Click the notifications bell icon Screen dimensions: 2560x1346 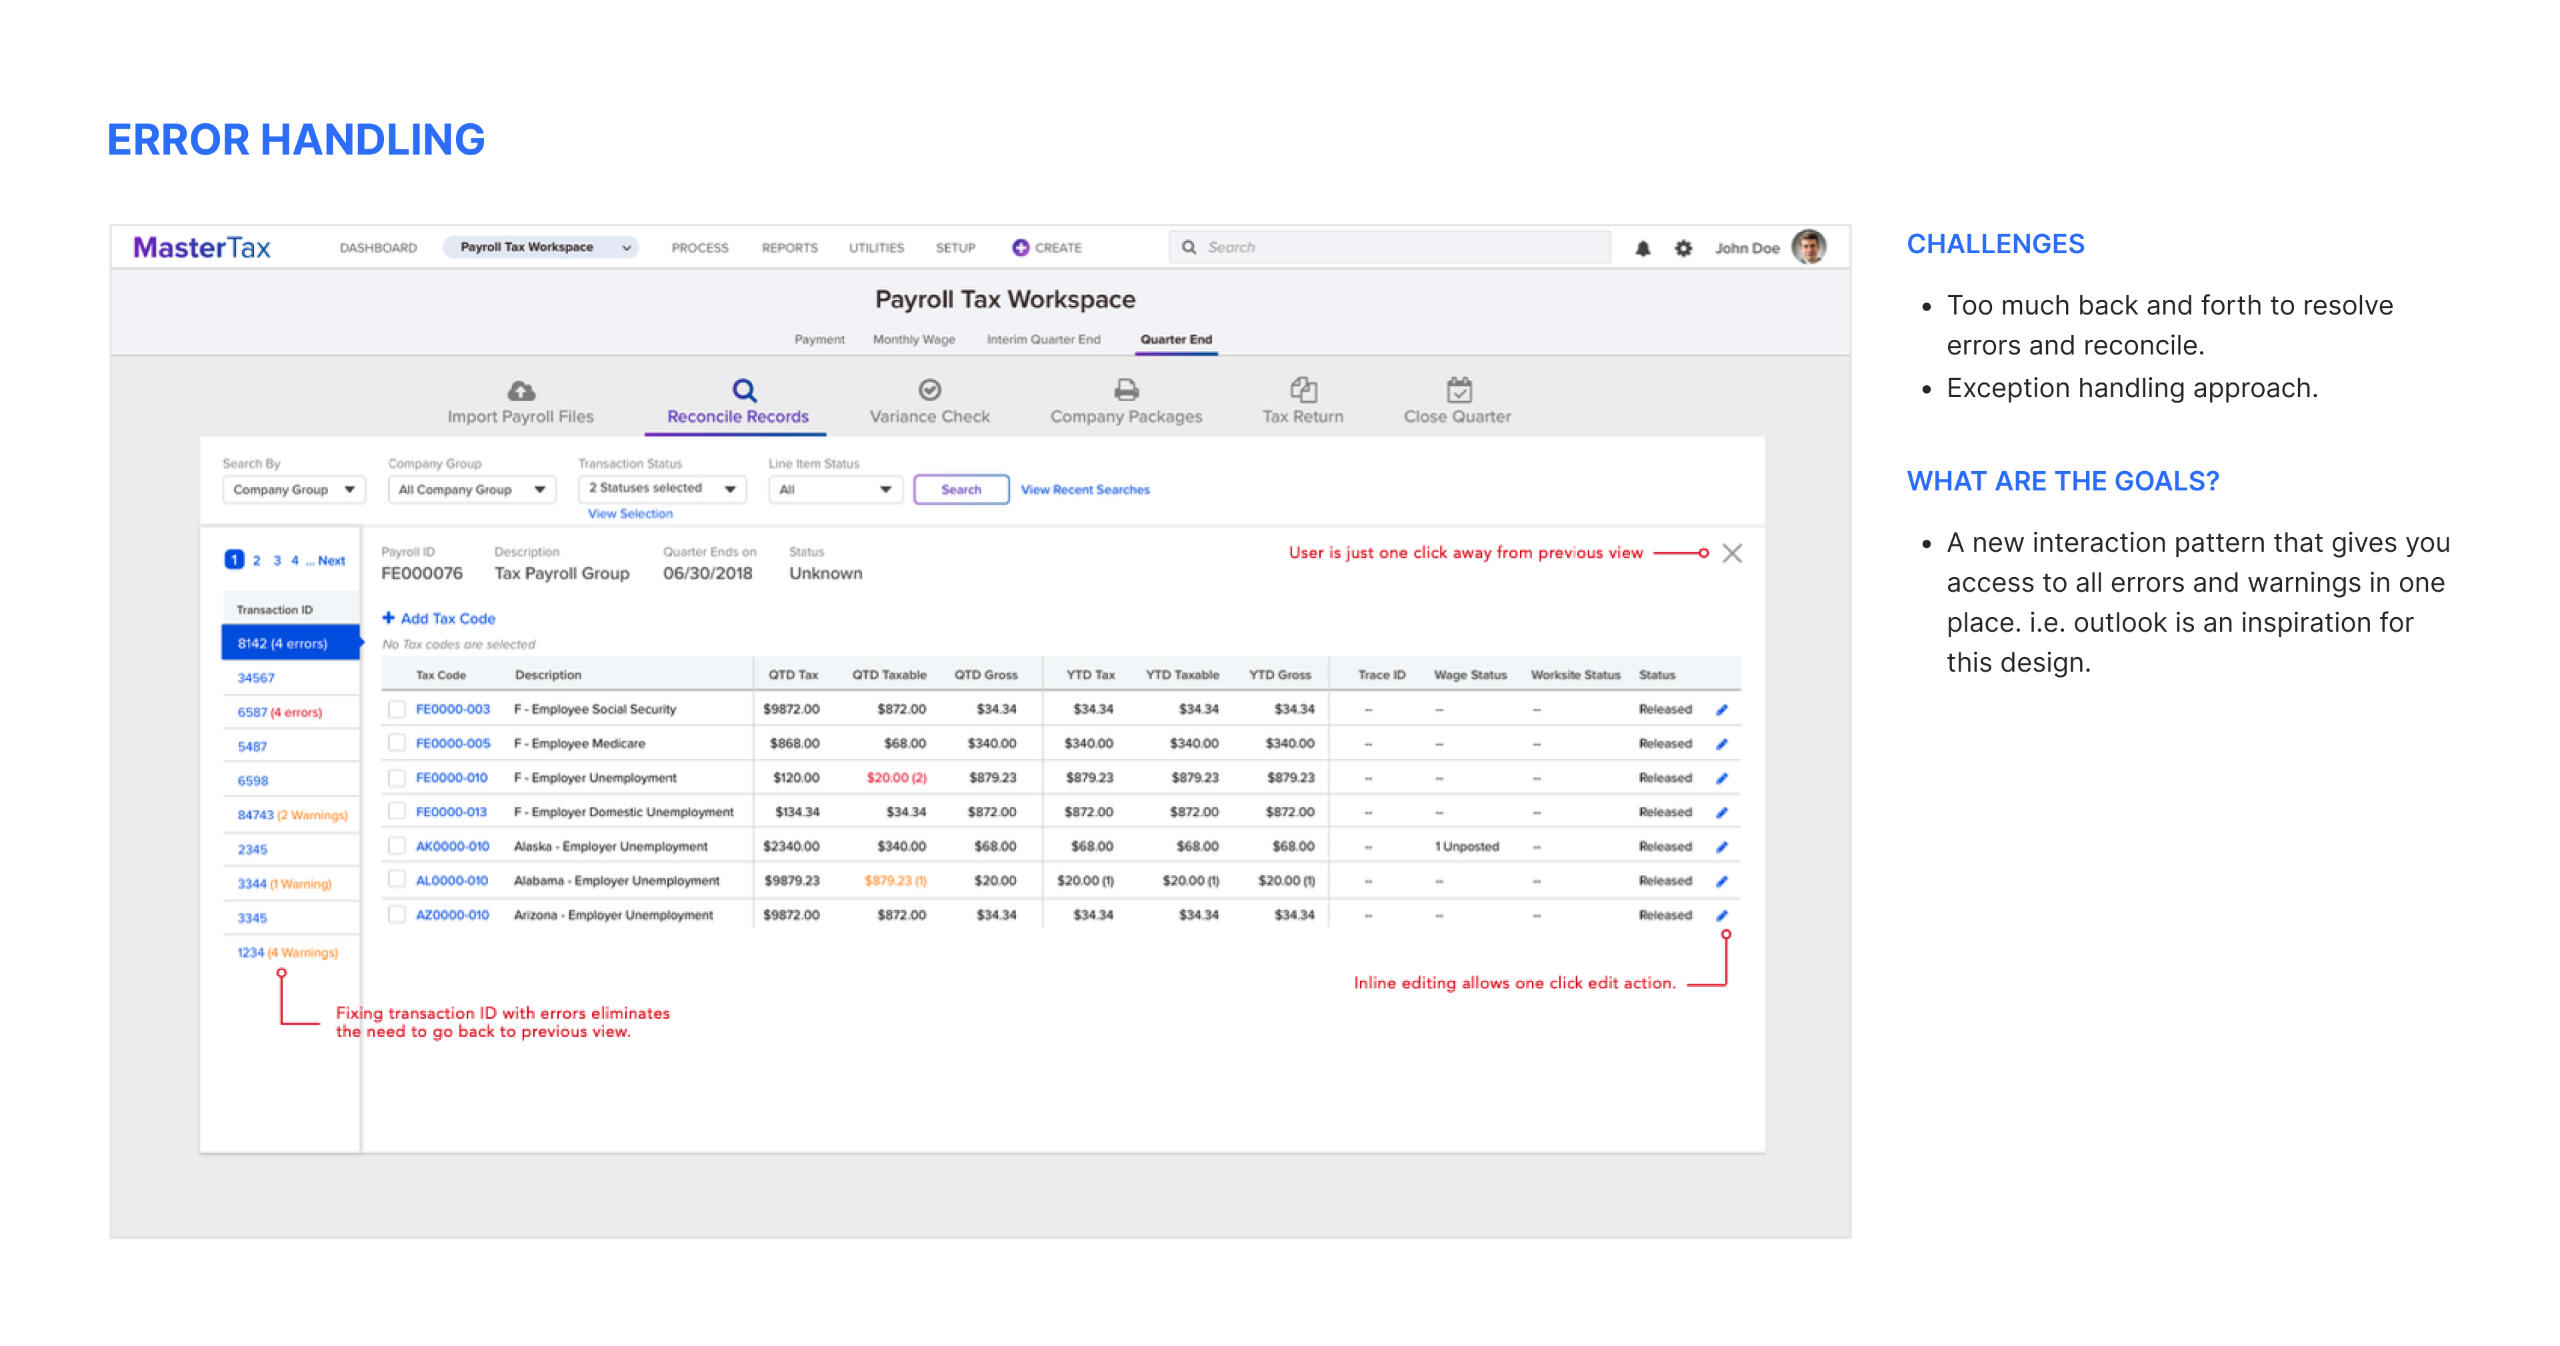(1642, 248)
